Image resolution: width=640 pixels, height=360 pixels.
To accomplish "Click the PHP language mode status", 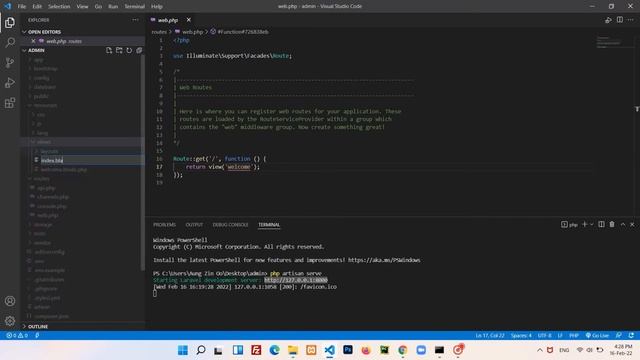I will pyautogui.click(x=574, y=335).
